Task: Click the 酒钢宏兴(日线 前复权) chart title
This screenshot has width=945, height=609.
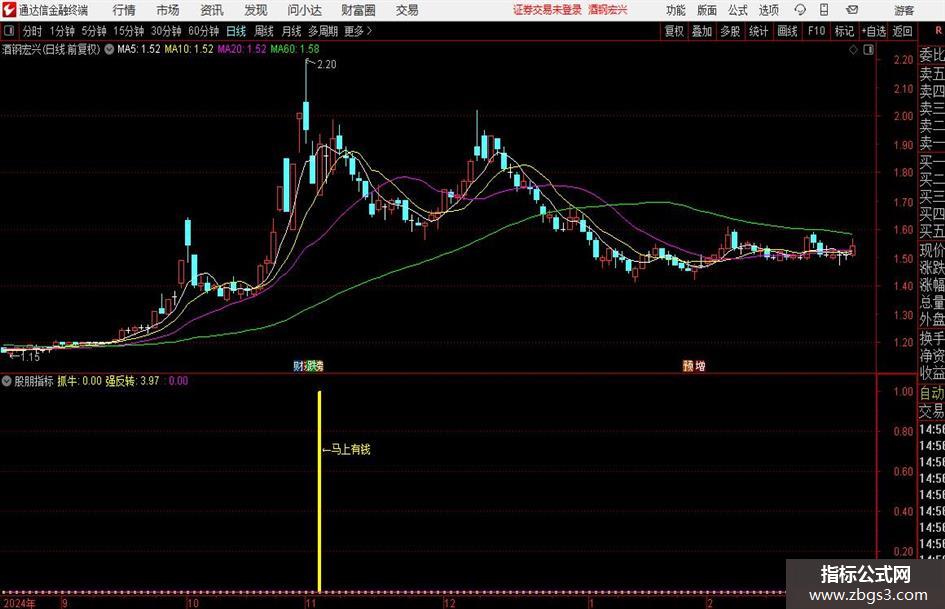Action: [x=51, y=49]
